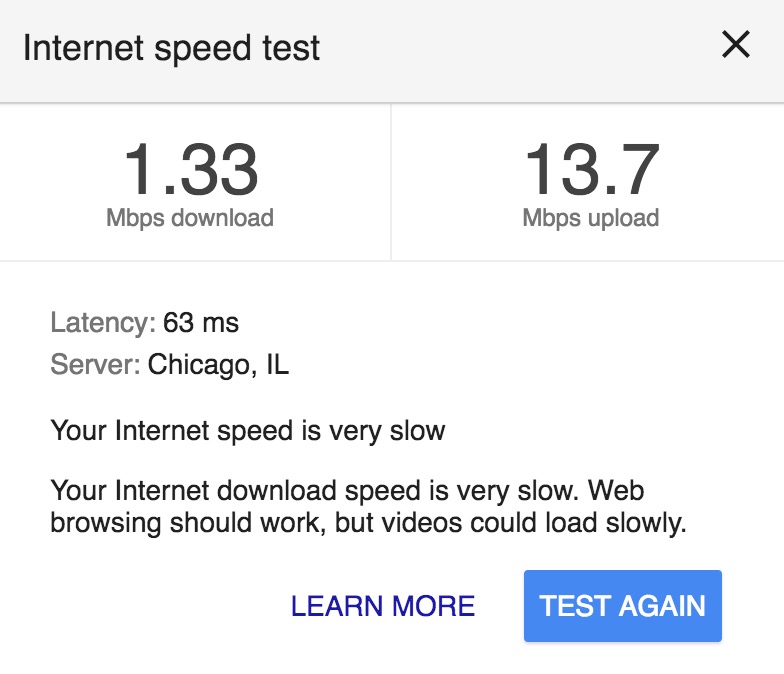Image resolution: width=784 pixels, height=674 pixels.
Task: Open the LEARN MORE link
Action: tap(383, 606)
